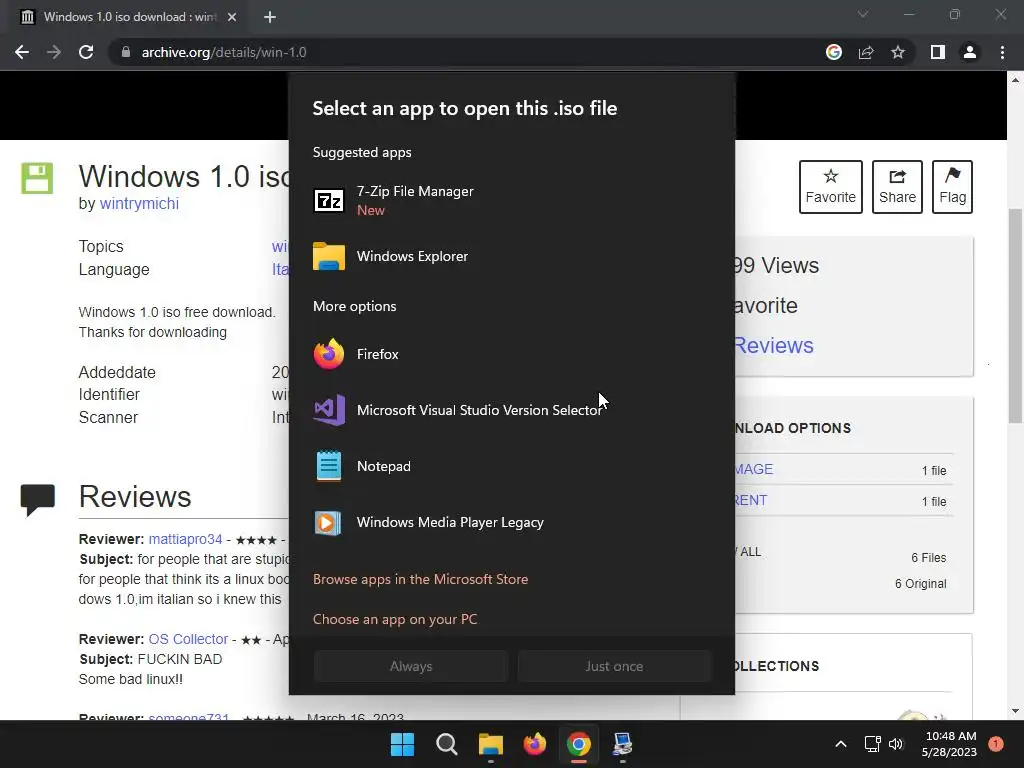Open the Chrome profile icon
1024x768 pixels.
point(970,52)
